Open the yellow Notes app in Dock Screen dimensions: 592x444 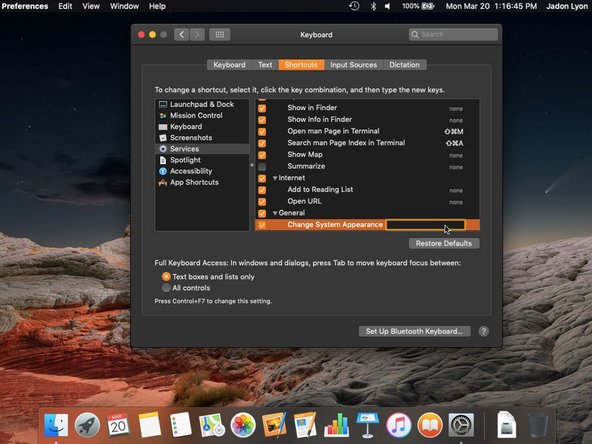coord(150,425)
